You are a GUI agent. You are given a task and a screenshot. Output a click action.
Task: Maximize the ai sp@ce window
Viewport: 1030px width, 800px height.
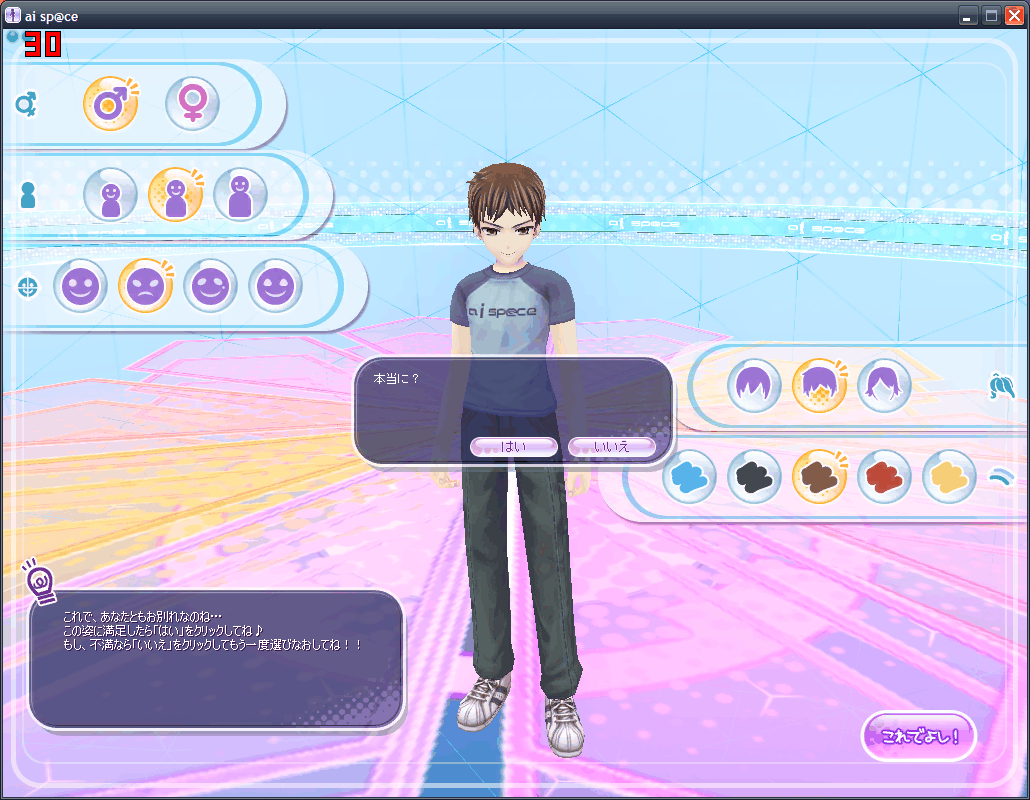coord(991,16)
